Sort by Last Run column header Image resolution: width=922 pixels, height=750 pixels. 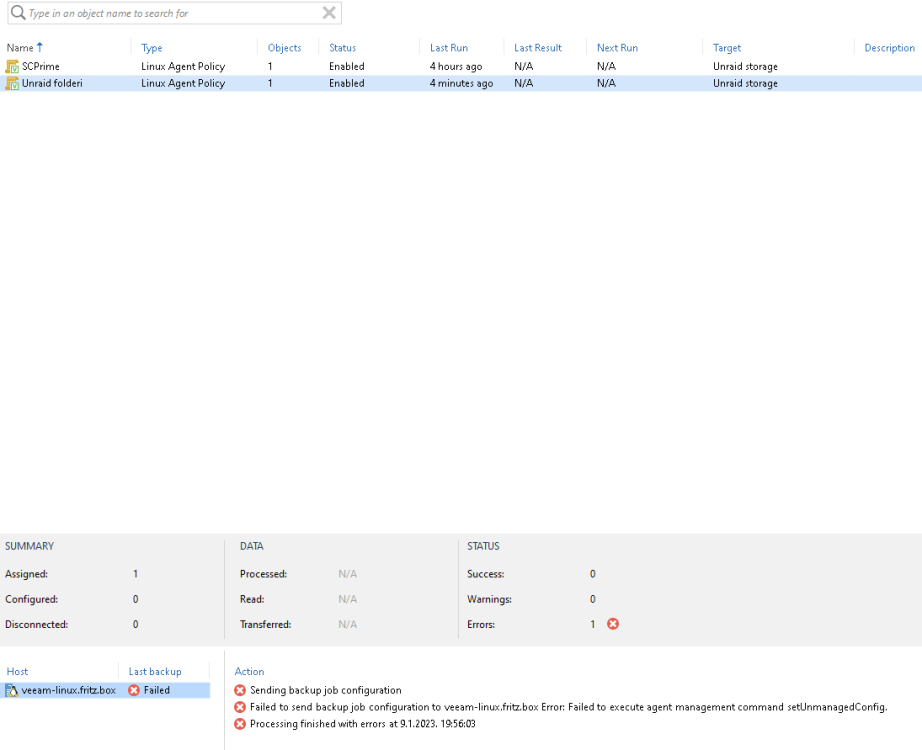449,48
